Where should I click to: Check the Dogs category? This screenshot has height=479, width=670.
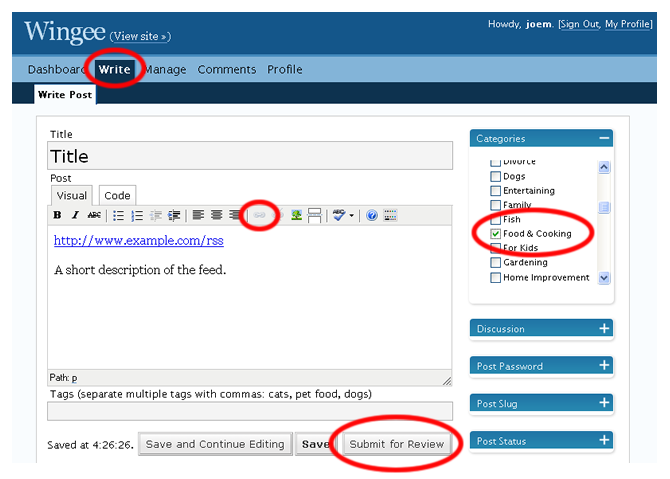click(x=495, y=176)
